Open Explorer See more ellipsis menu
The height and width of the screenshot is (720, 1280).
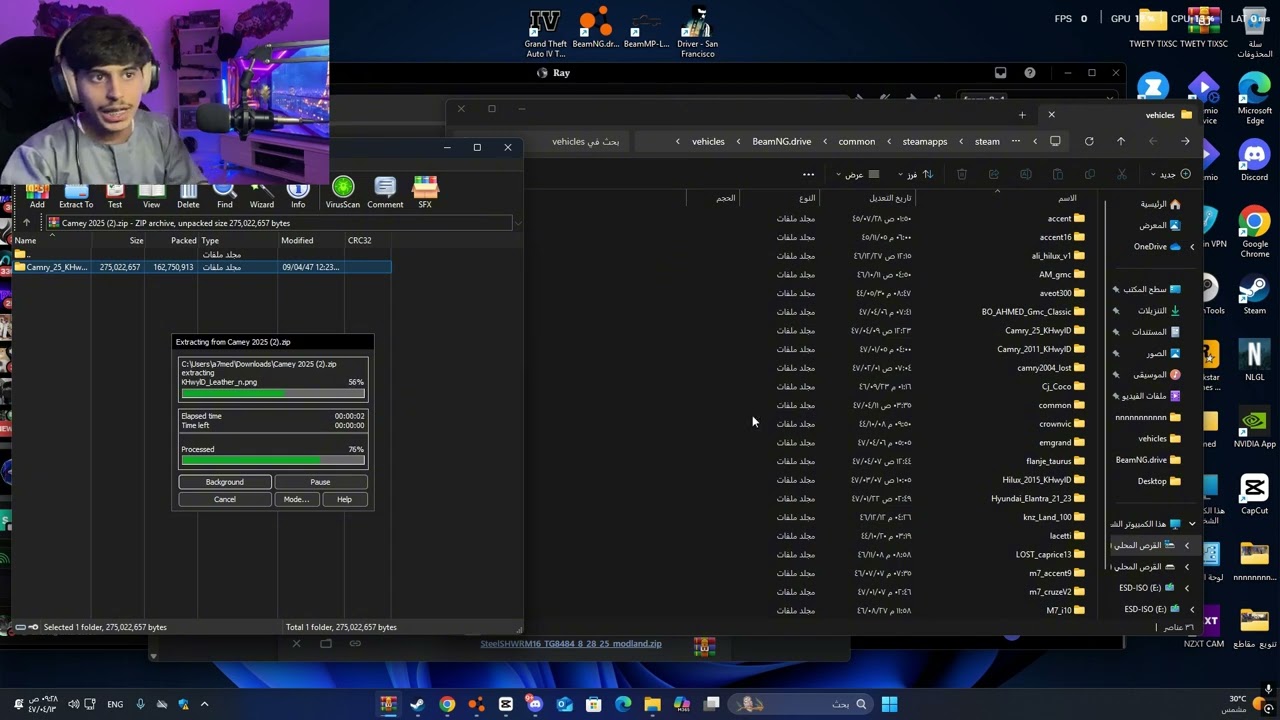[808, 174]
